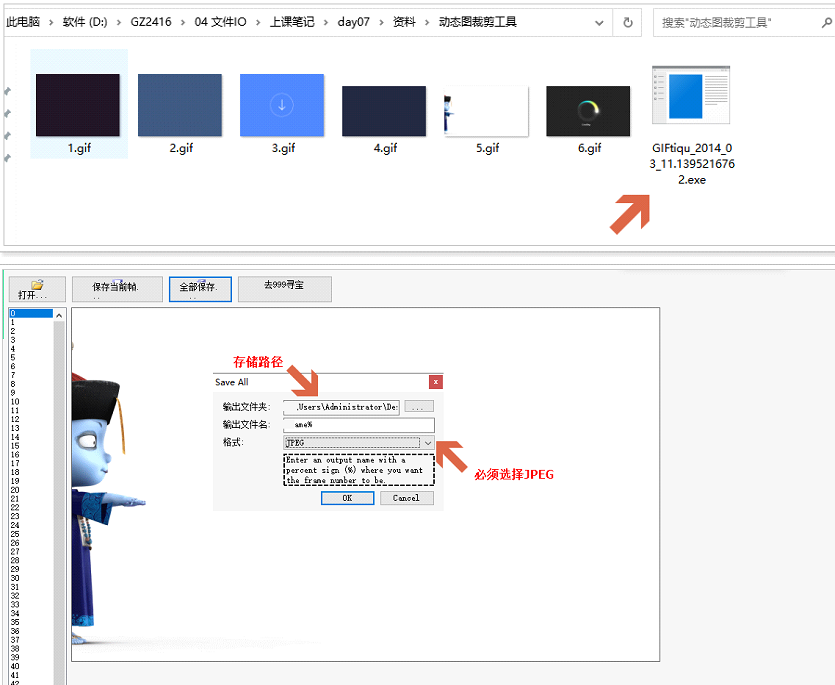Select the 2.gif file thumbnail

click(179, 105)
